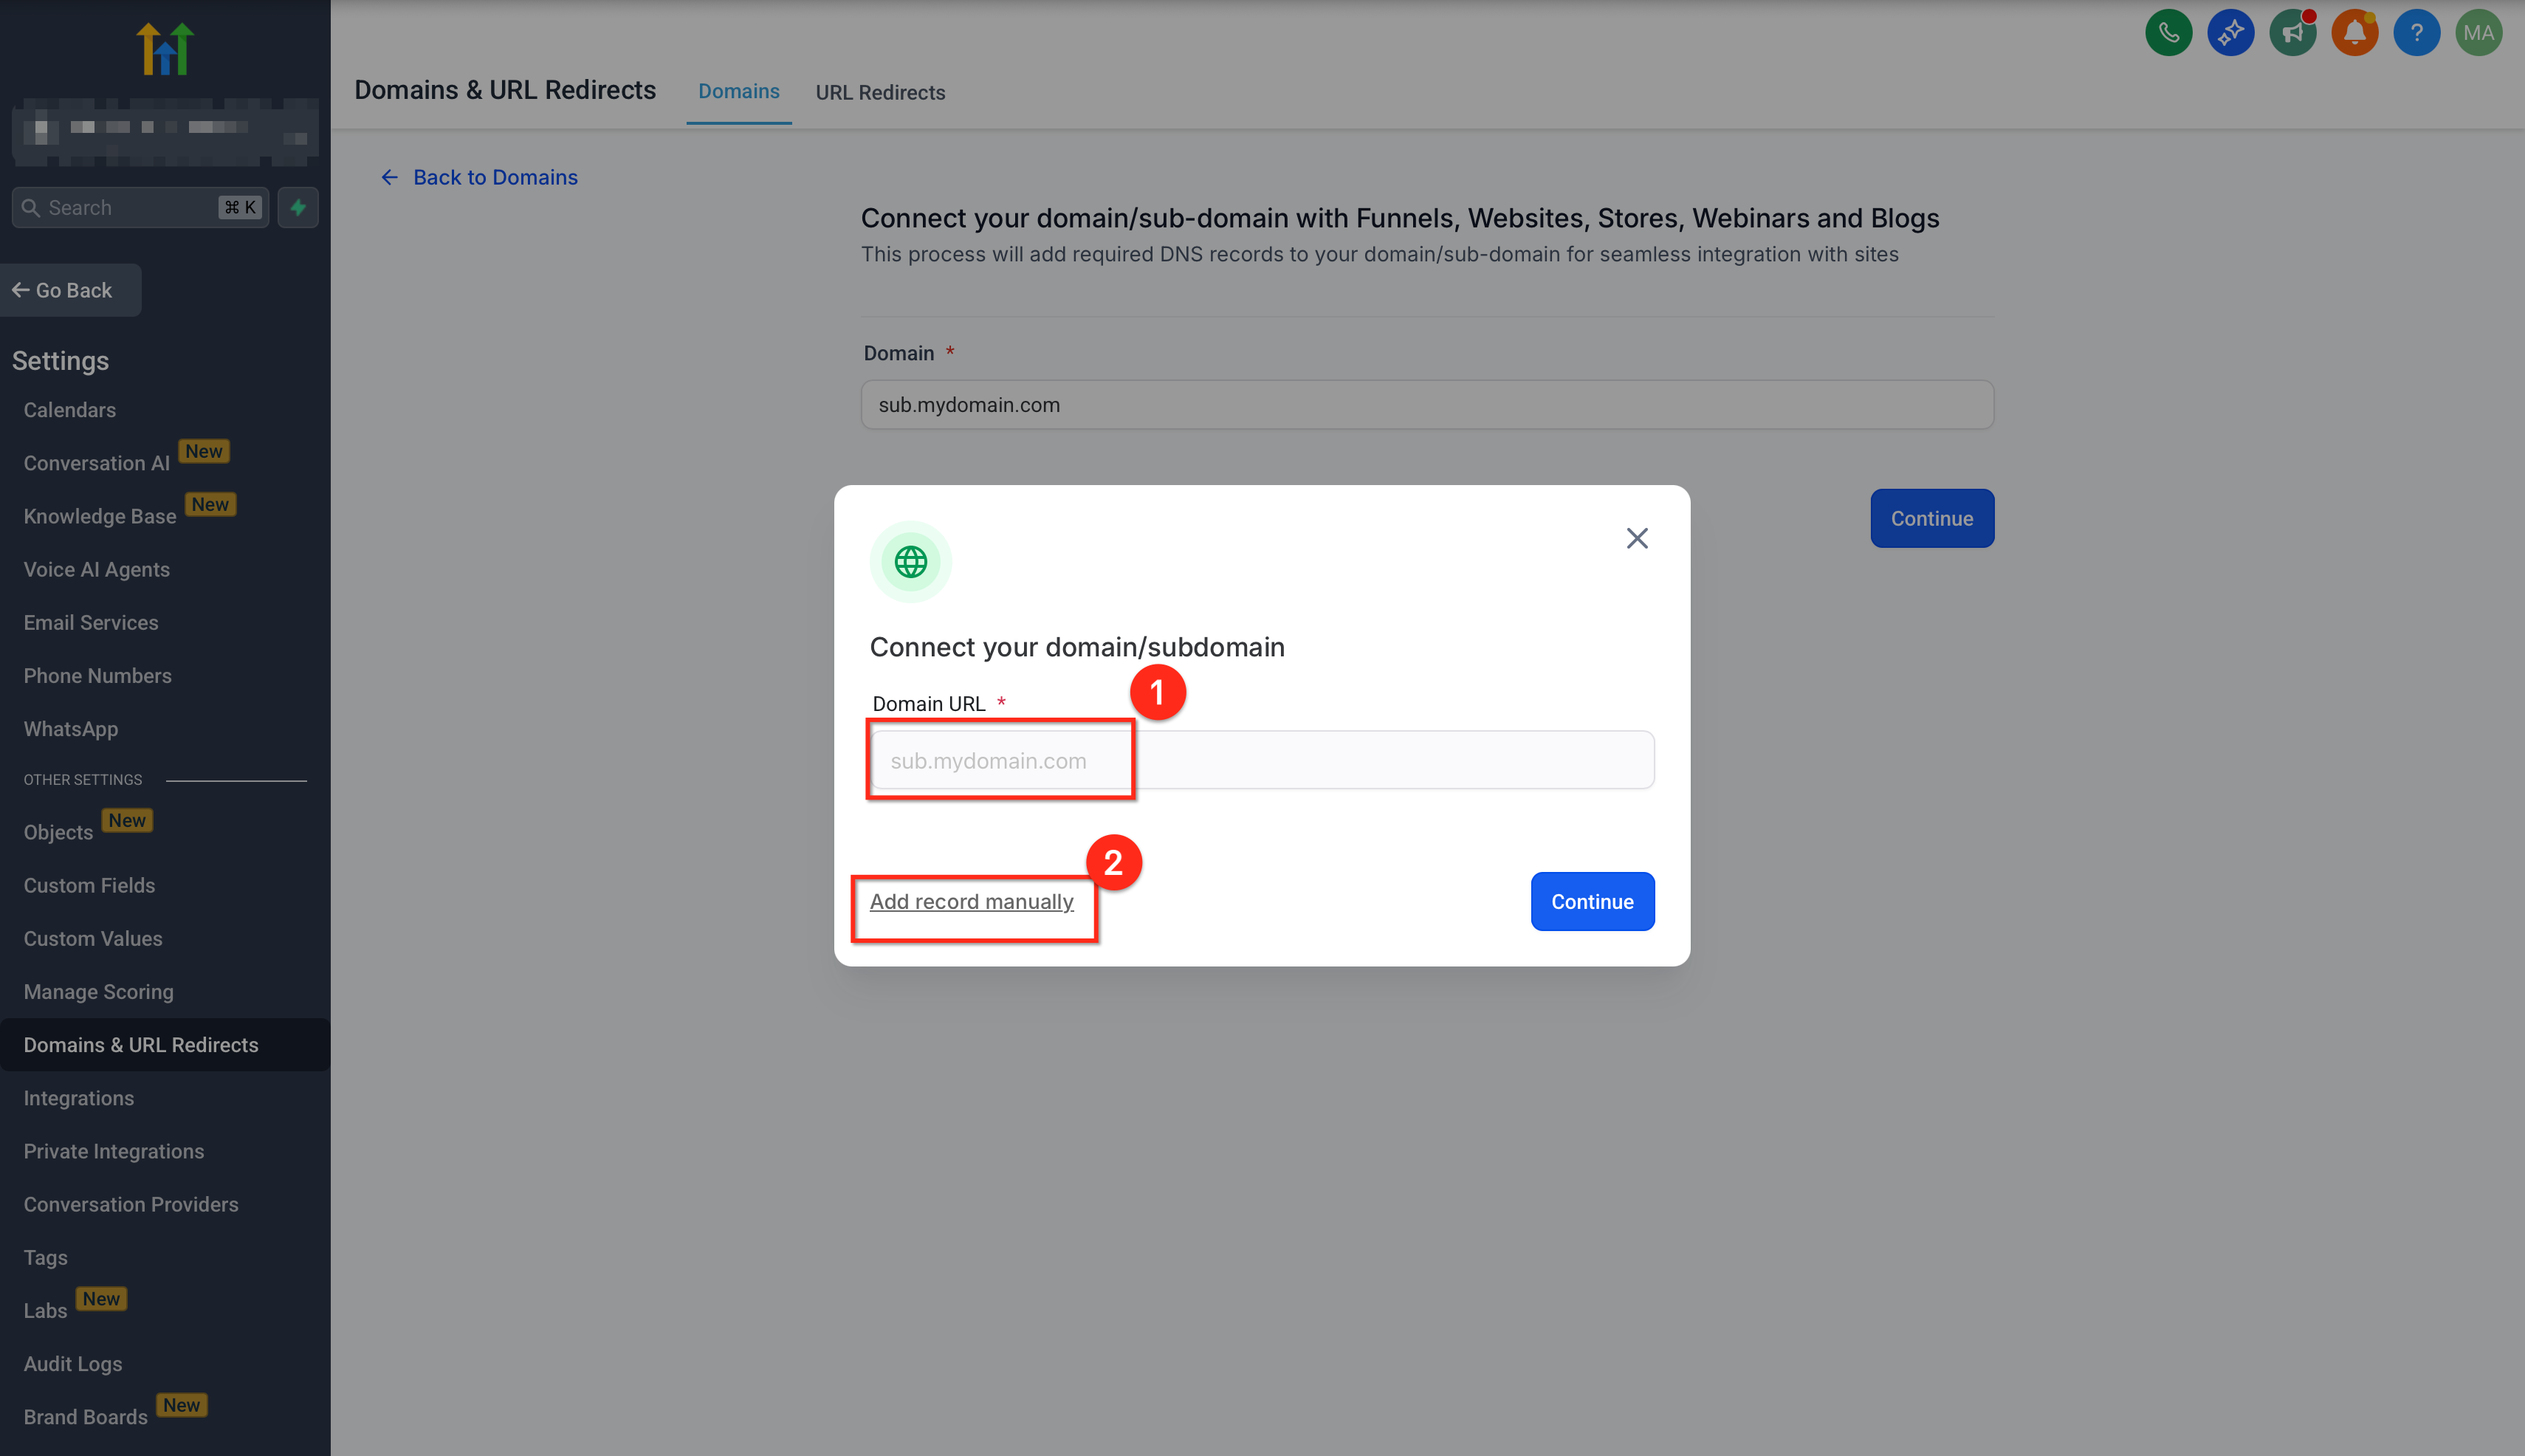Close the connect domain dialog

tap(1636, 538)
